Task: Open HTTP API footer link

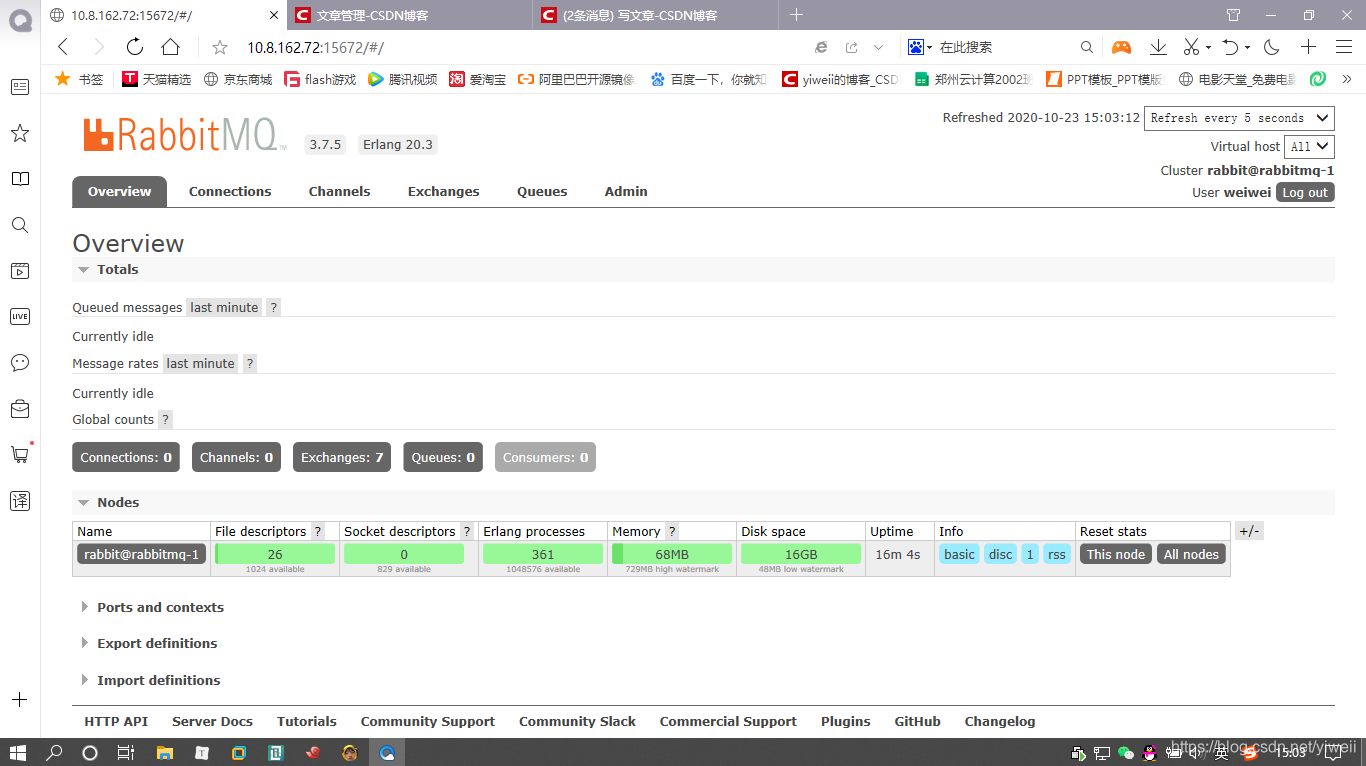Action: coord(116,722)
